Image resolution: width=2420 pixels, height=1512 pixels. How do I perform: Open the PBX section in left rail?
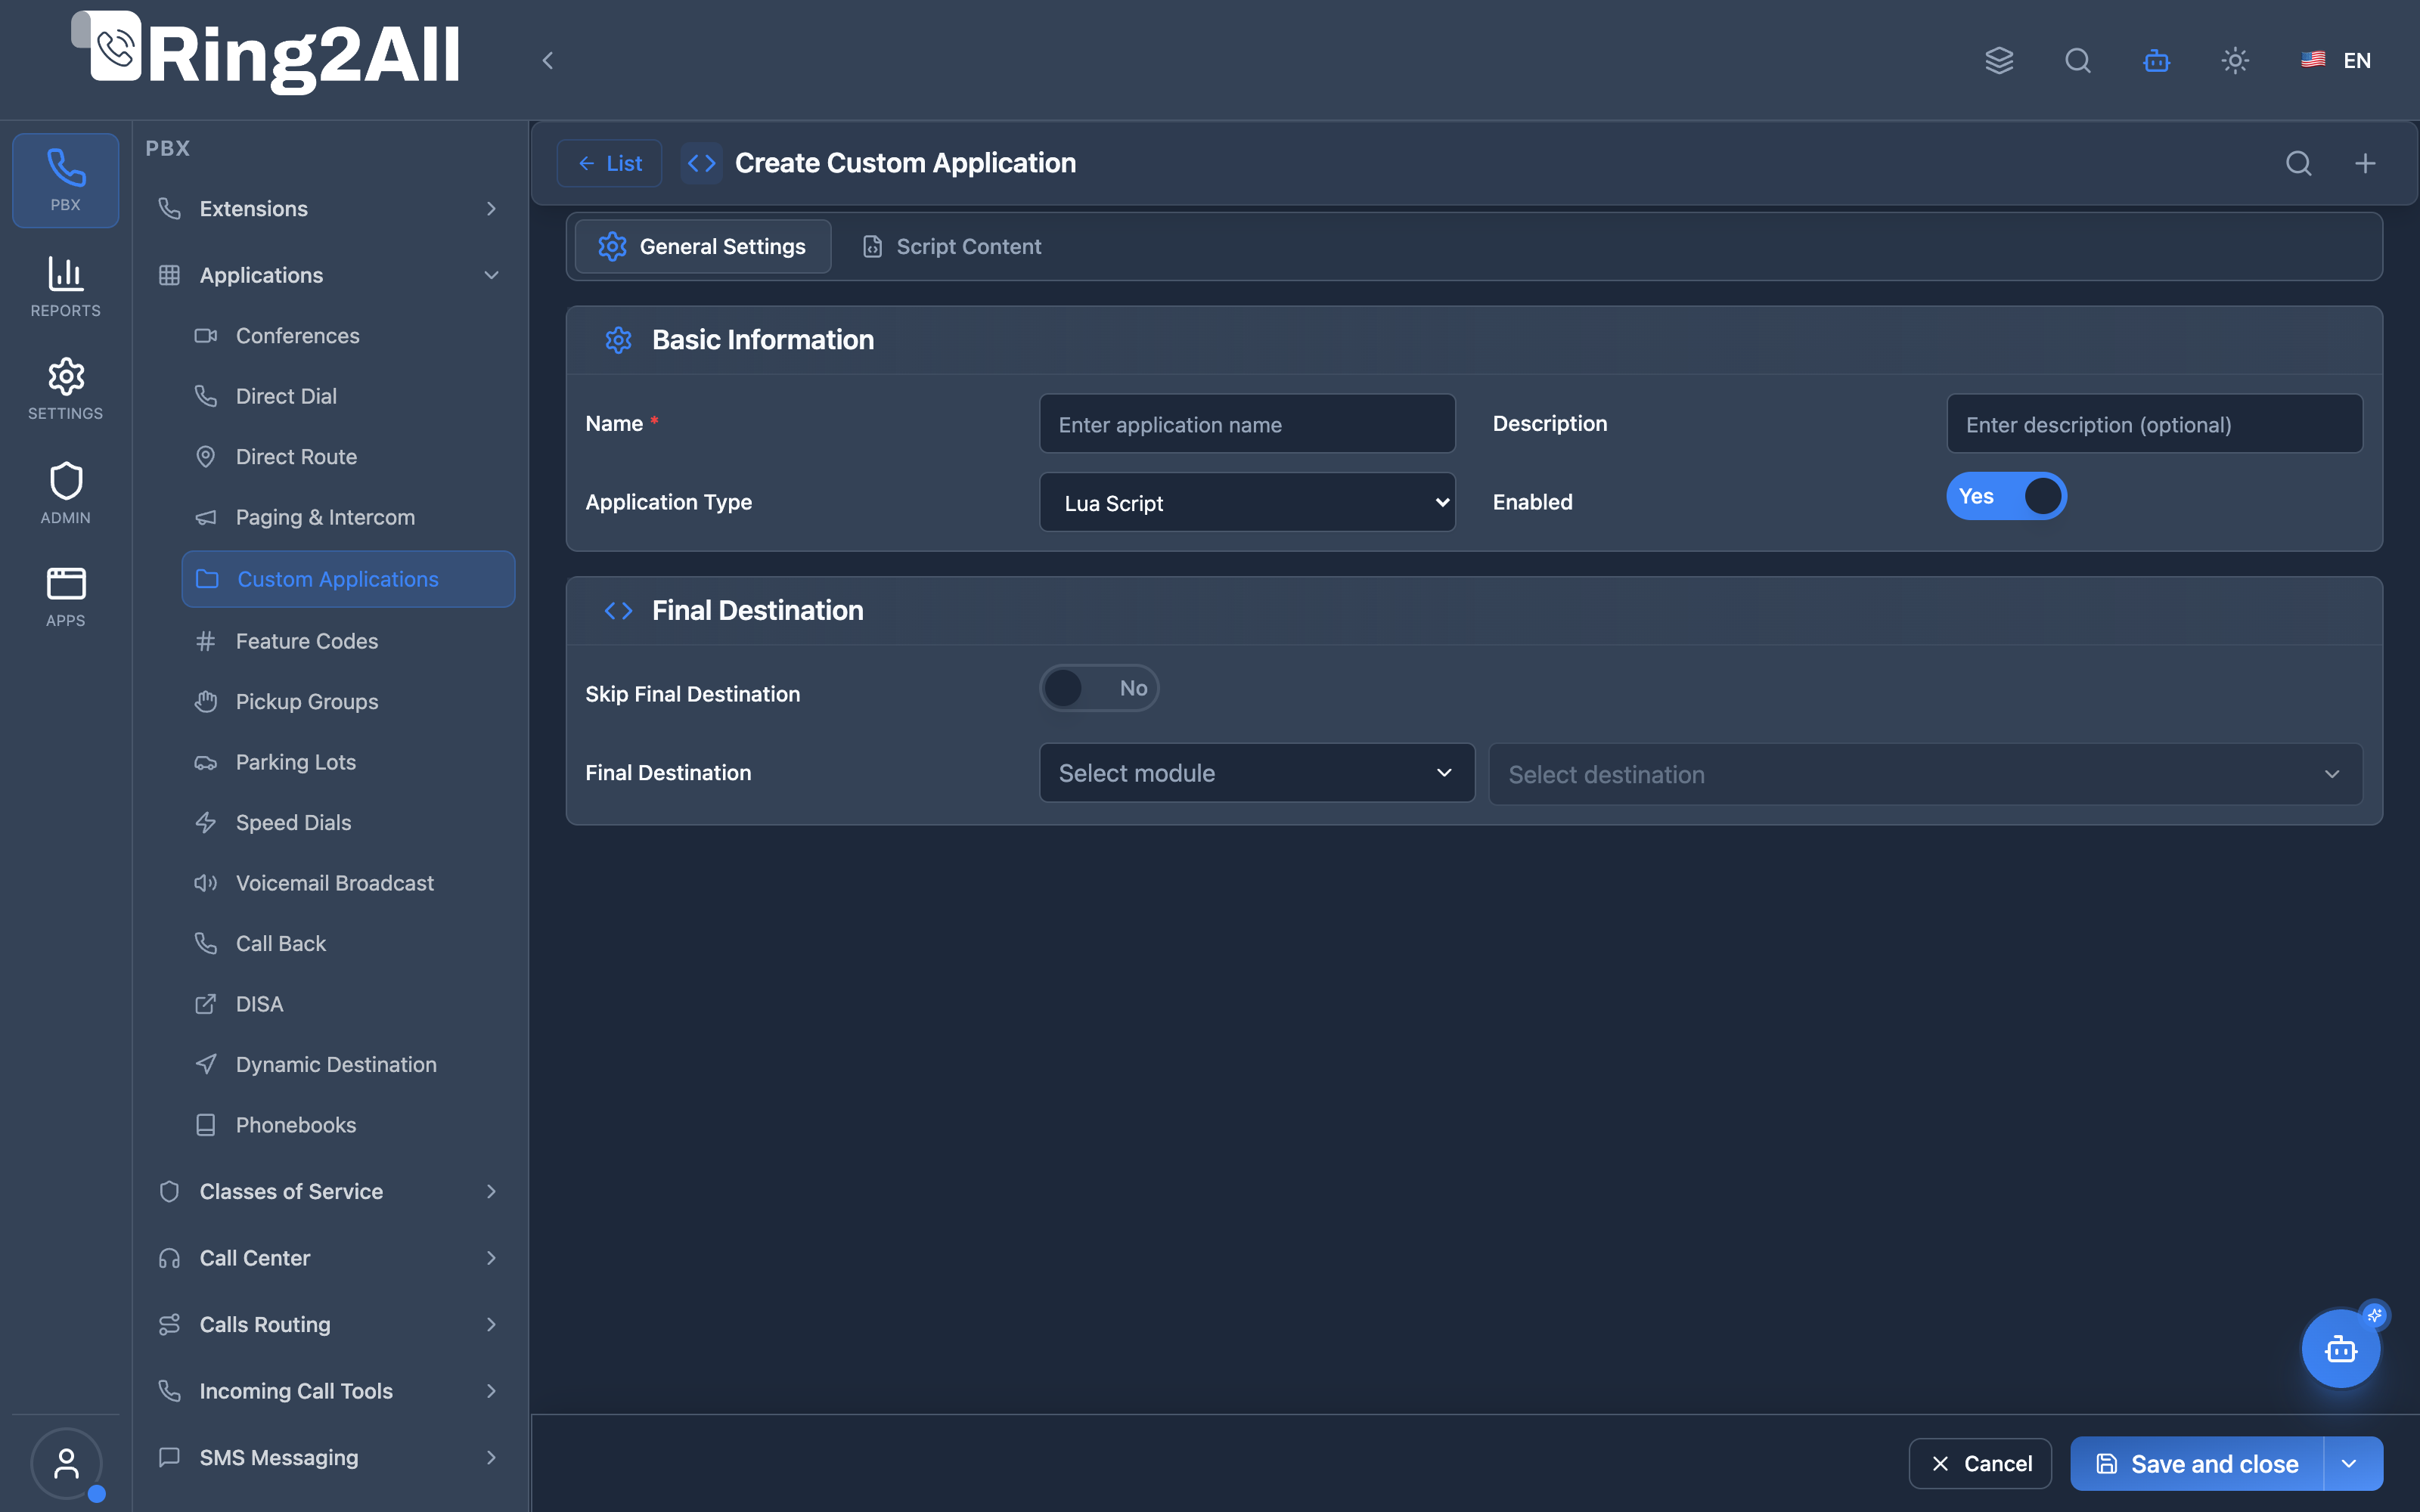click(65, 180)
